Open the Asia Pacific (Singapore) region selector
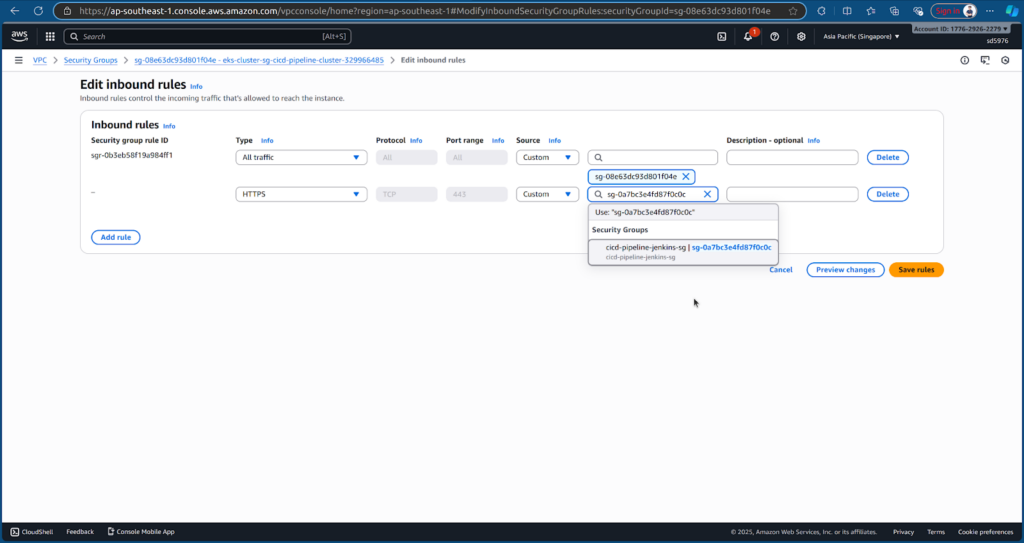This screenshot has width=1024, height=543. (x=861, y=36)
